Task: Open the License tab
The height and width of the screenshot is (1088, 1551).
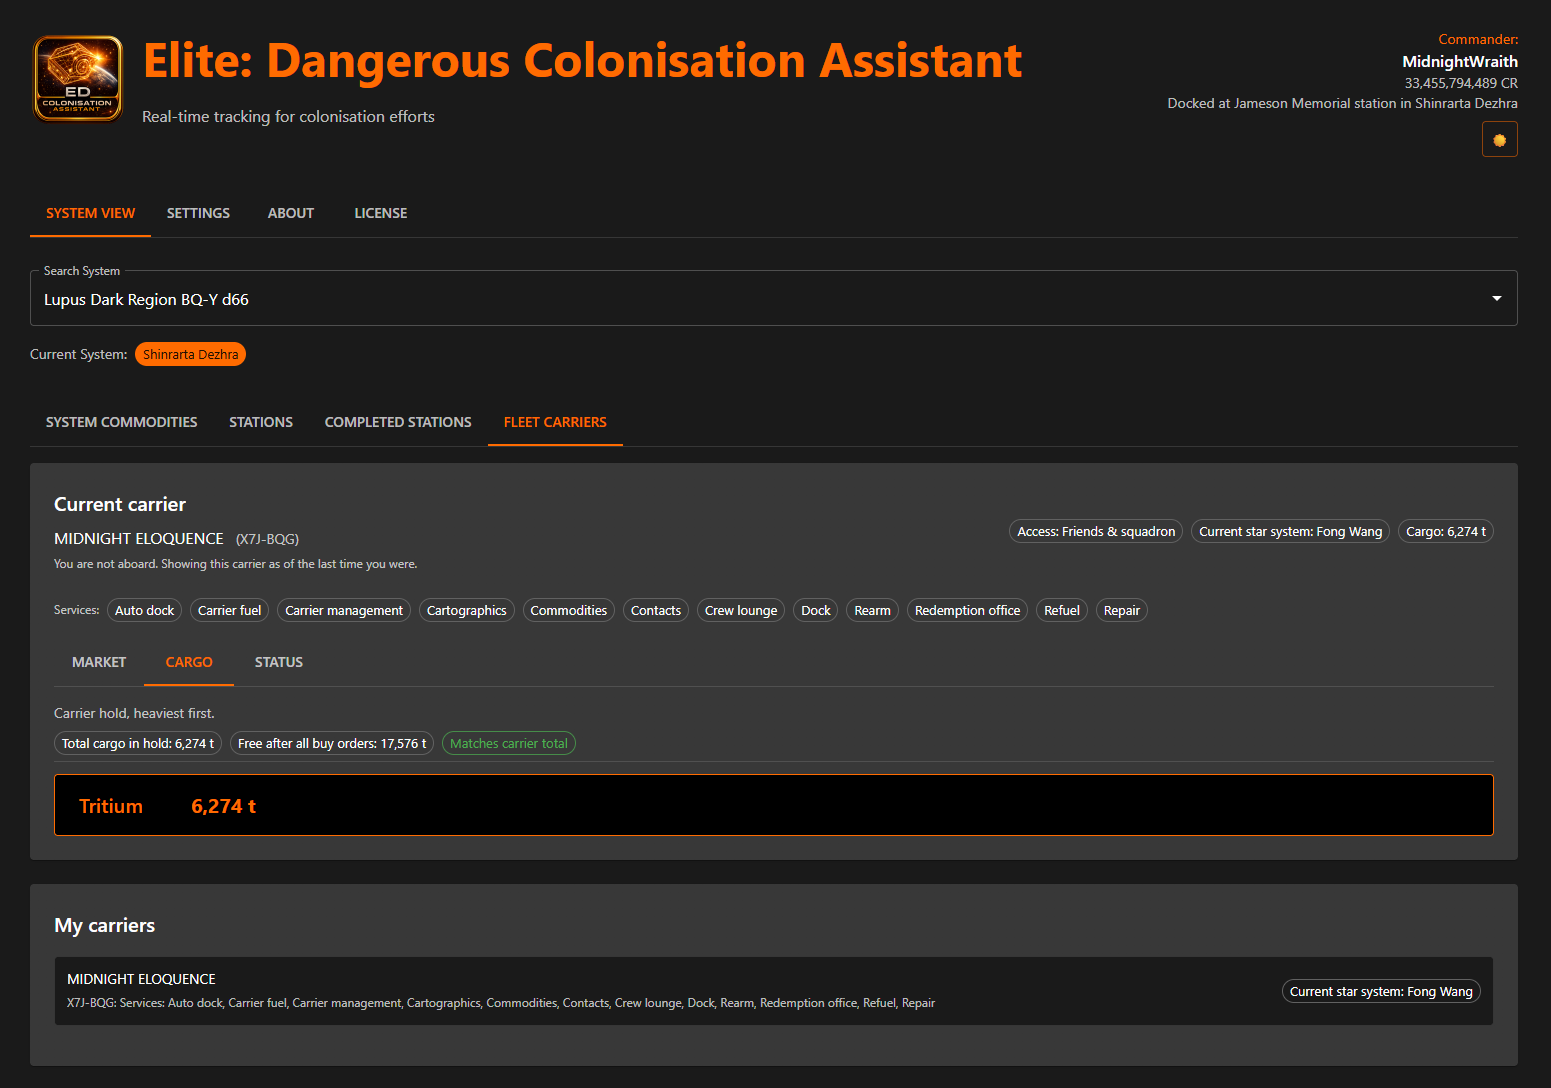Action: [381, 213]
